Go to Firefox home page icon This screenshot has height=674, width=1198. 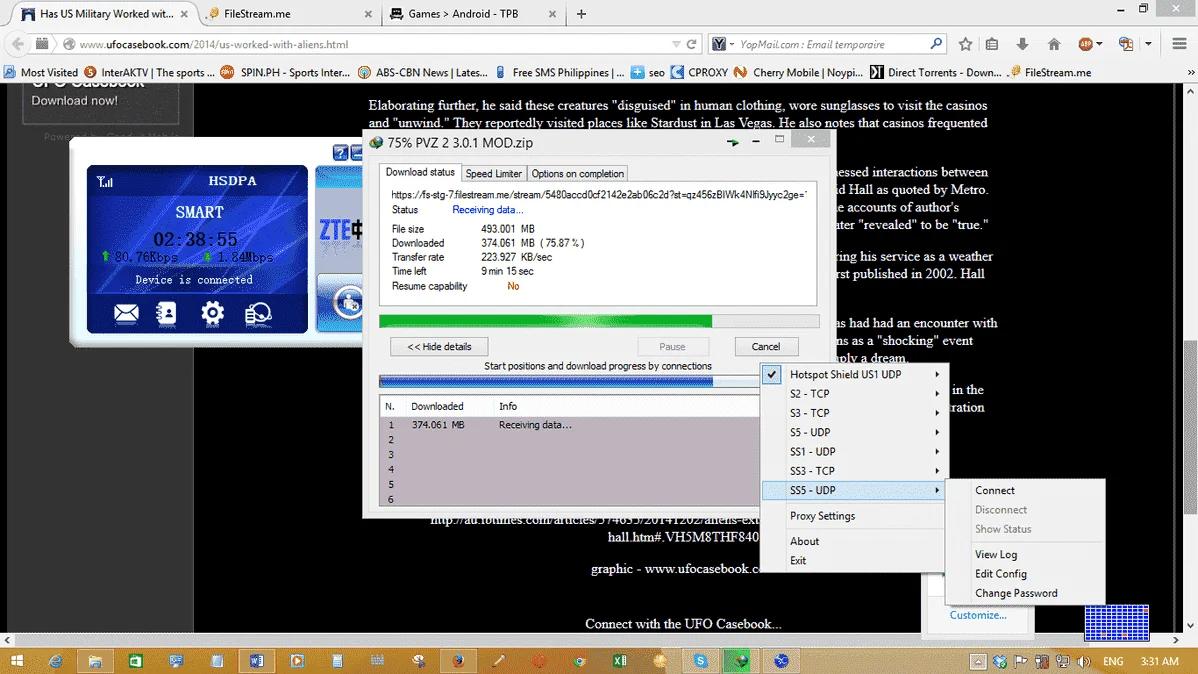[1054, 44]
